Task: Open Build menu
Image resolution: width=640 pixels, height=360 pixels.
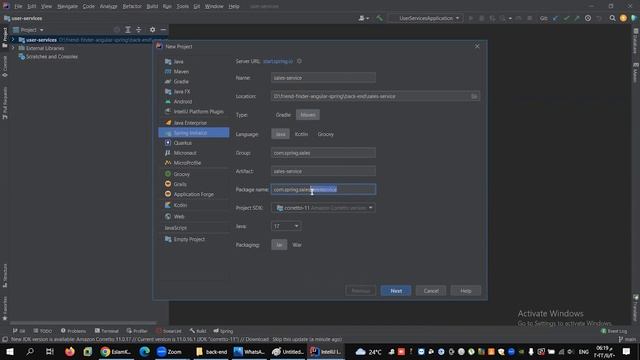Action: click(152, 6)
